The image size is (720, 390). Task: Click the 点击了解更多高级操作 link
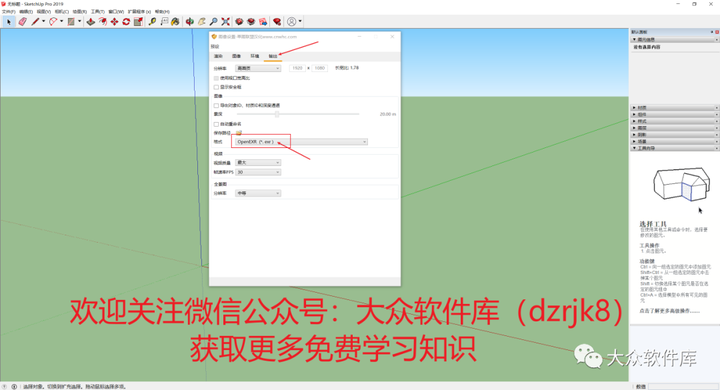pos(669,311)
